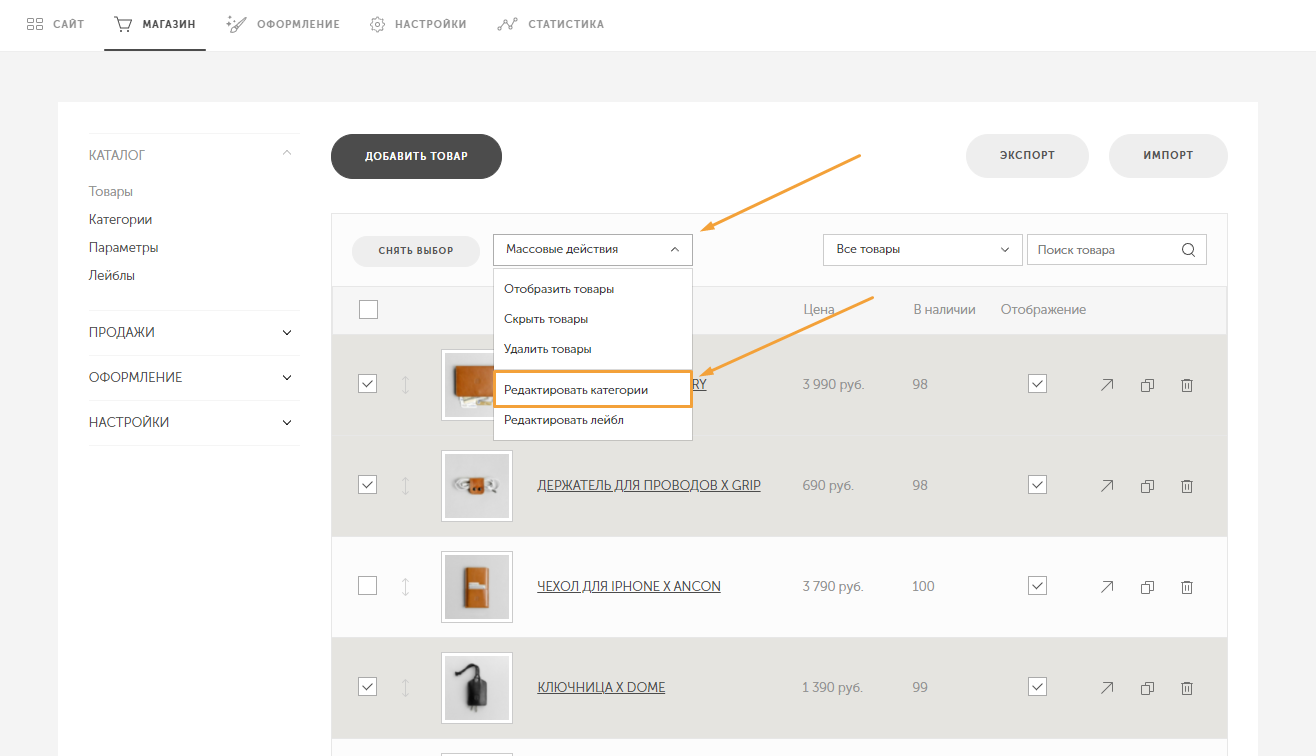Viewport: 1316px width, 756px height.
Task: Collapse the Массовые действия dropdown
Action: 592,250
